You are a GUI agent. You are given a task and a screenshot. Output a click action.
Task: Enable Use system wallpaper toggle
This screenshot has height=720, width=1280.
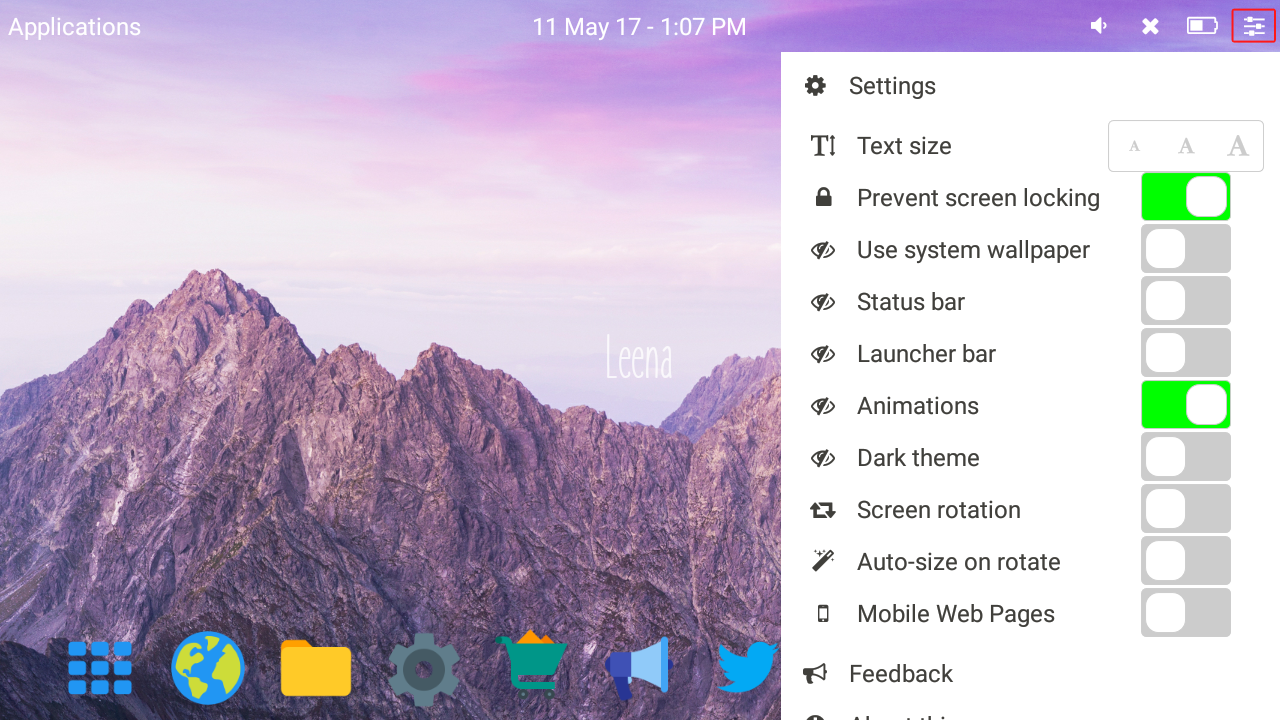[1186, 249]
